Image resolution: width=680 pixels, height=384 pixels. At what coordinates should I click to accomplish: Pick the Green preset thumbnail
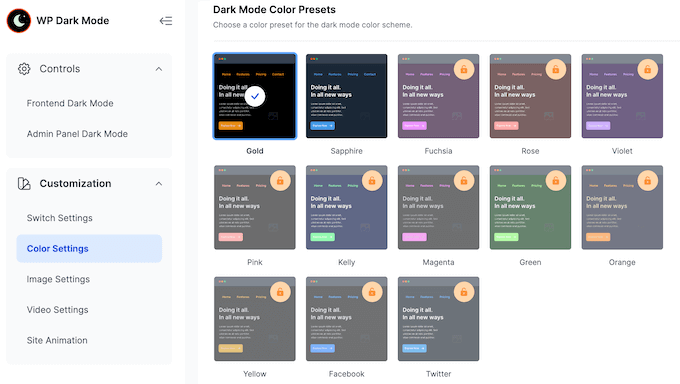pyautogui.click(x=530, y=207)
